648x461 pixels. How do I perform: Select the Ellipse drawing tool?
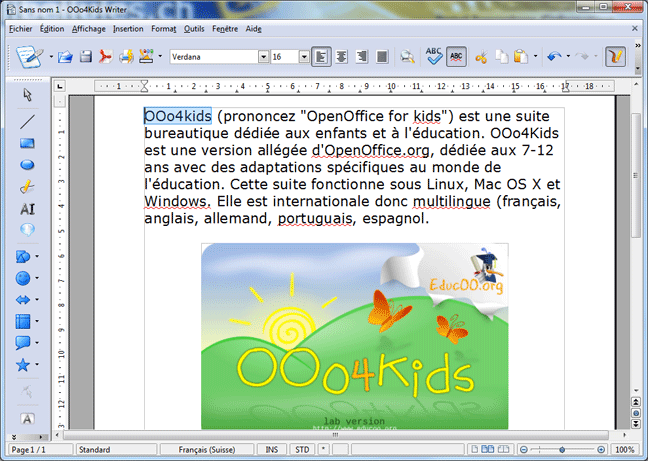coord(27,165)
